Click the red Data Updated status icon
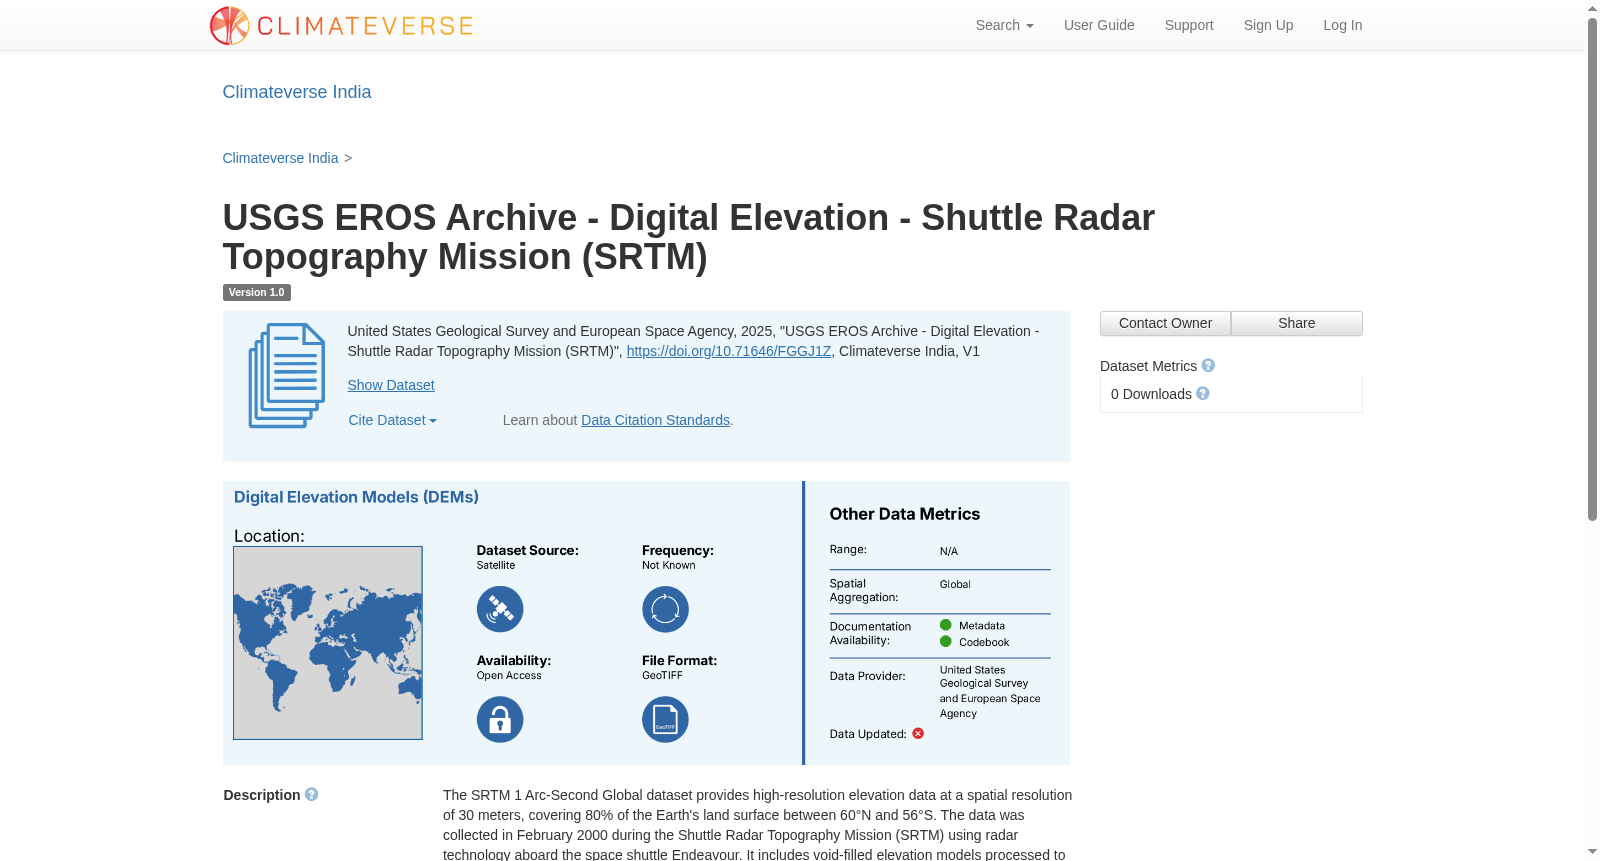Image resolution: width=1600 pixels, height=861 pixels. pos(918,734)
